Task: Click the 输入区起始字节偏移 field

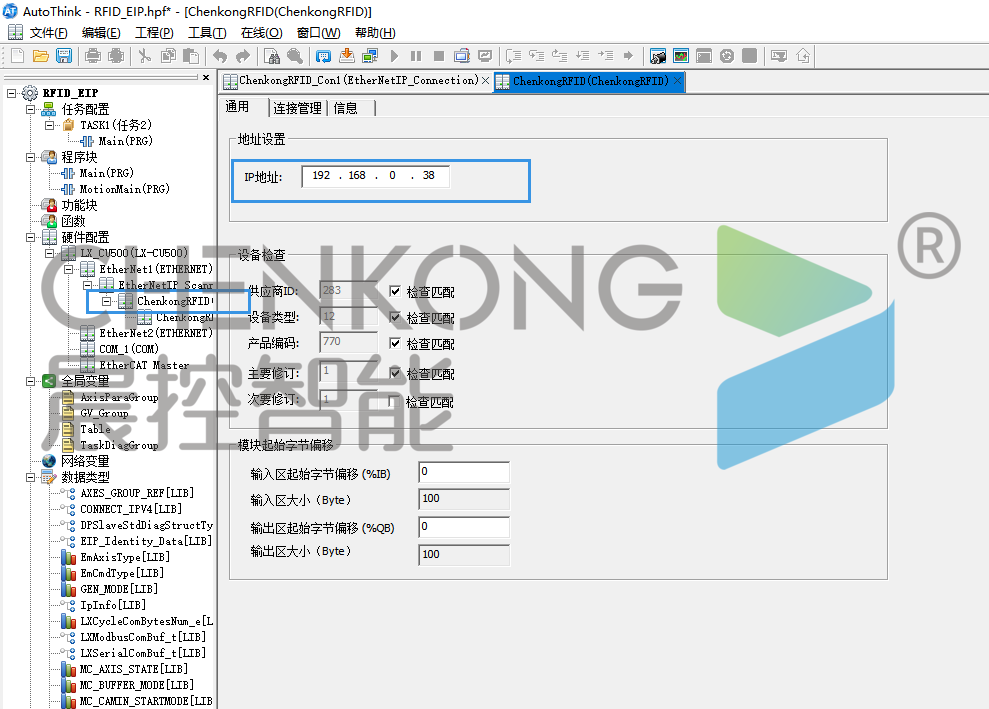Action: [464, 472]
